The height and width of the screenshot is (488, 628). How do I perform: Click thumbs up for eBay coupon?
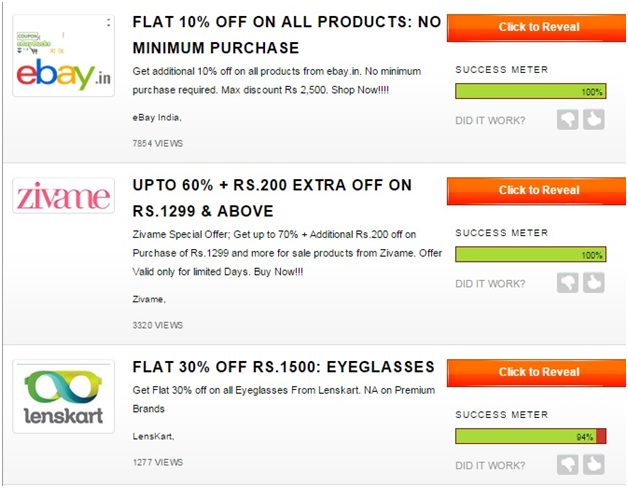click(594, 119)
